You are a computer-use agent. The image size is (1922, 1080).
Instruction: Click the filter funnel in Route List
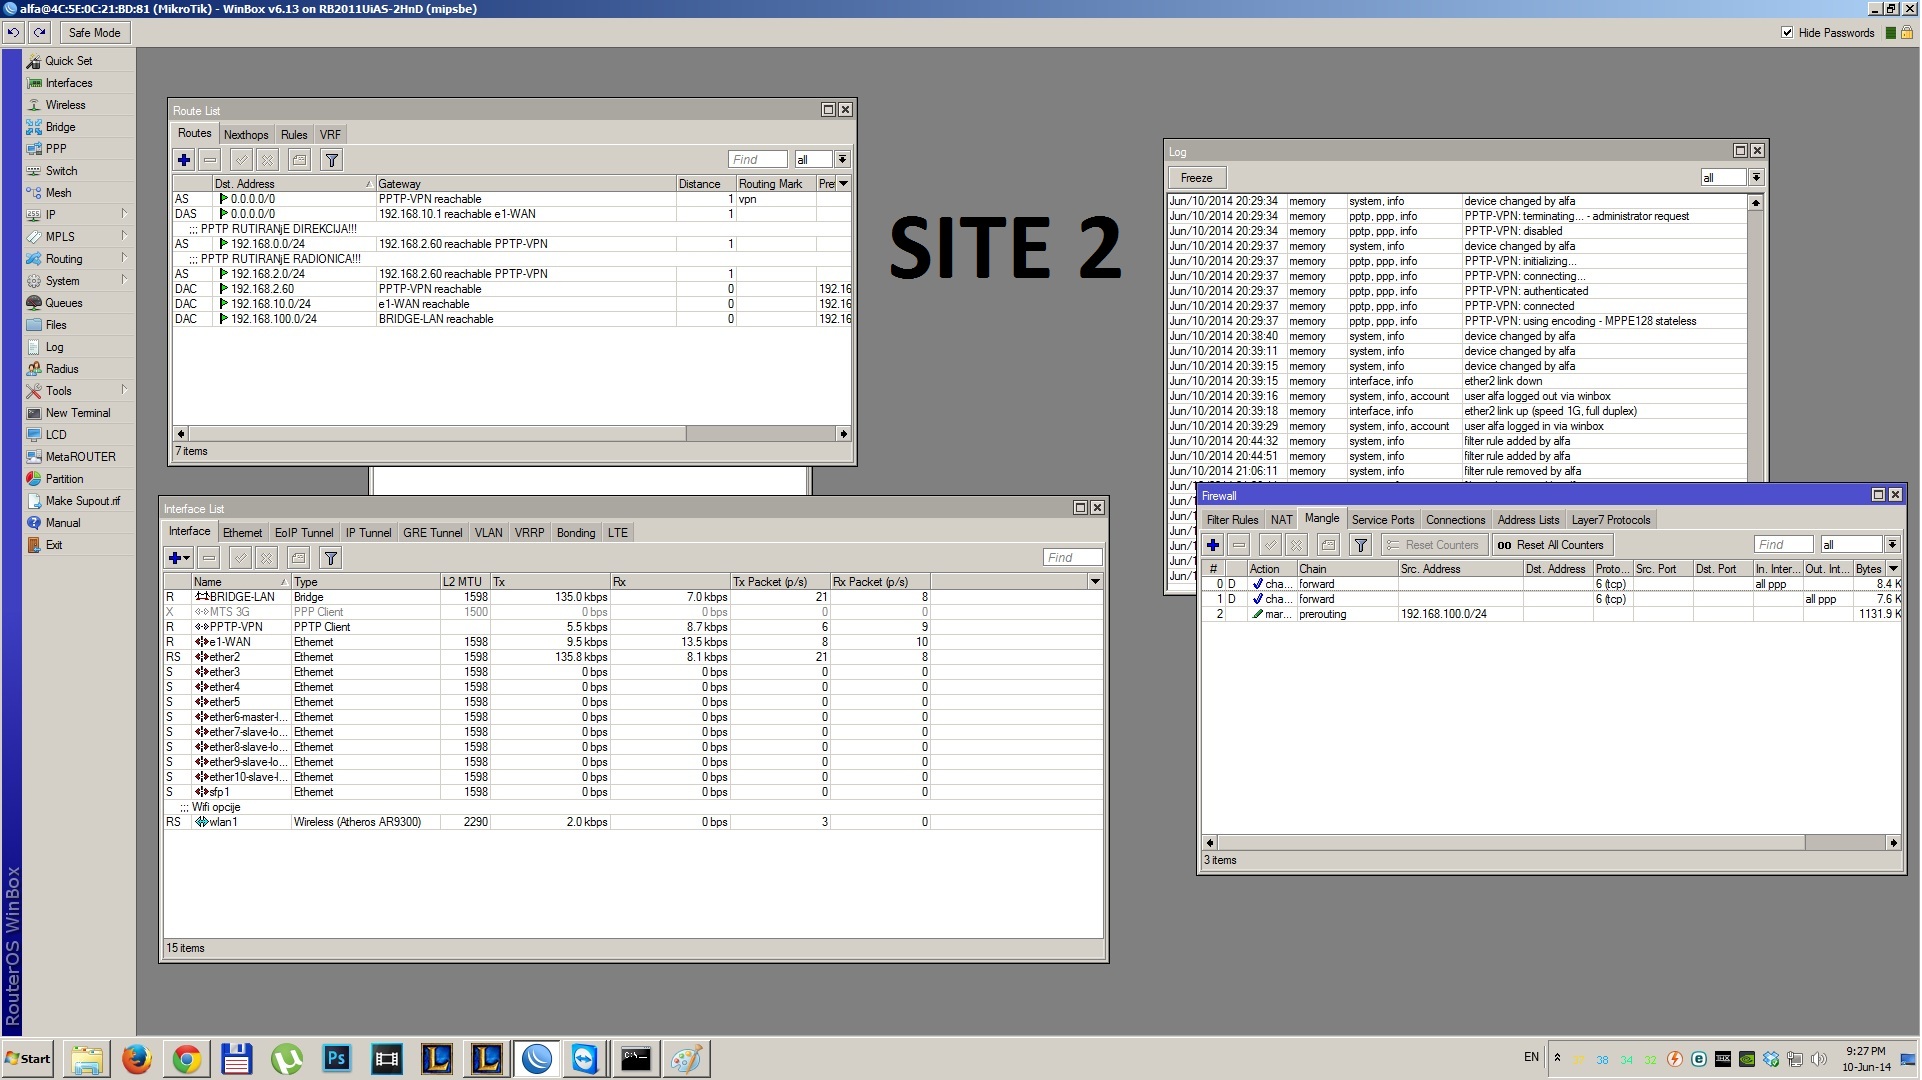coord(332,160)
